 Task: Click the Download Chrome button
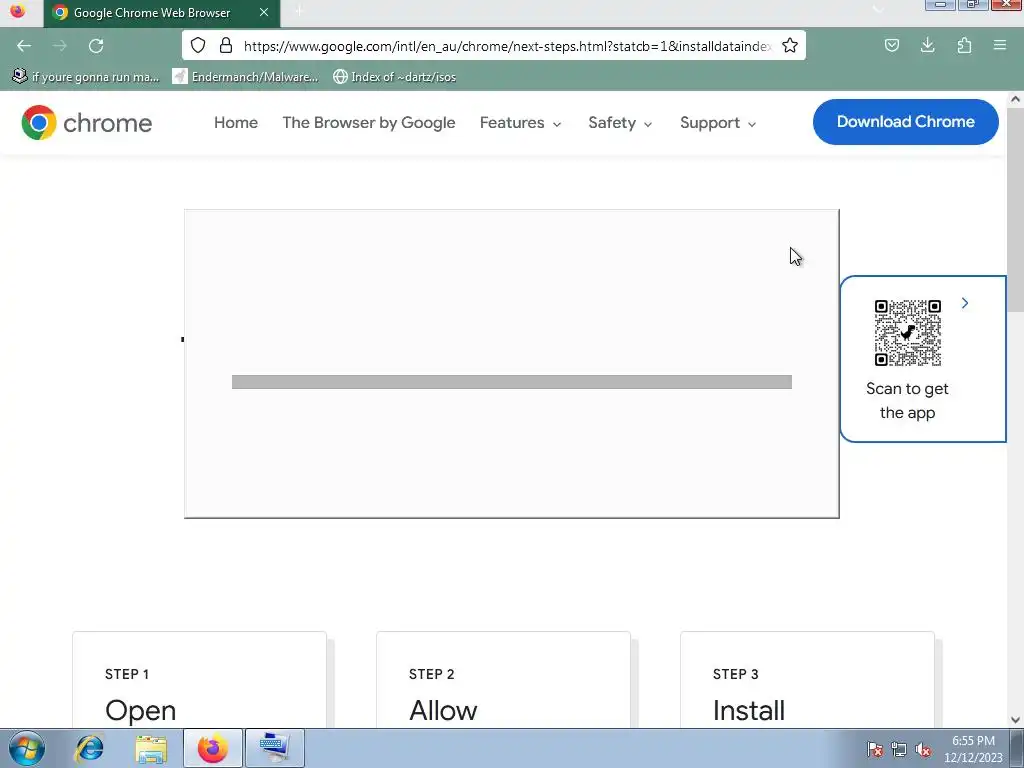click(x=905, y=121)
